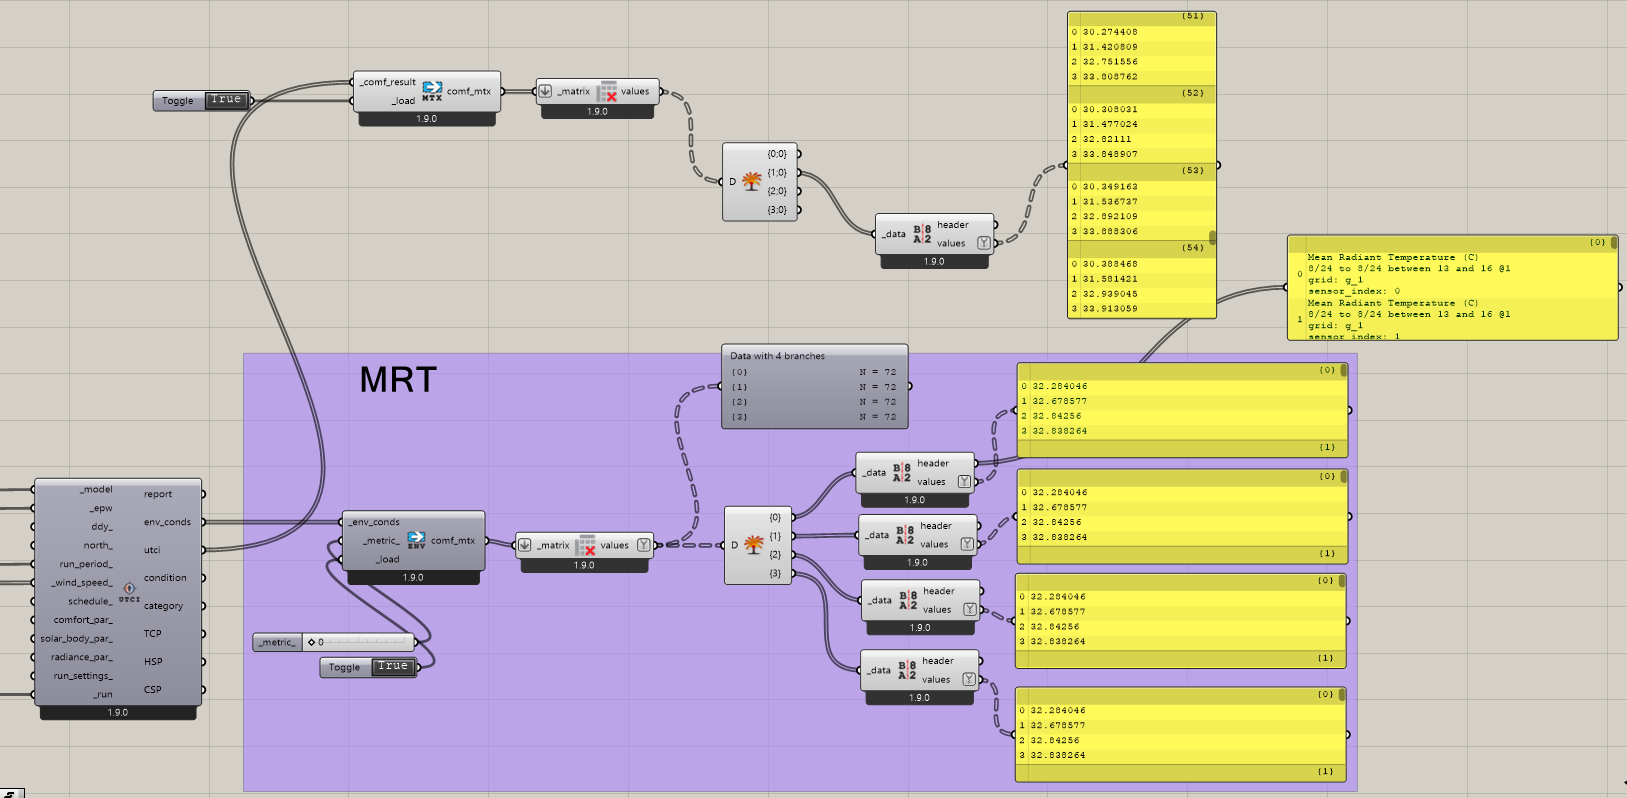The height and width of the screenshot is (798, 1627).
Task: Select the Mean Radiant Temperature header panel
Action: 1451,288
